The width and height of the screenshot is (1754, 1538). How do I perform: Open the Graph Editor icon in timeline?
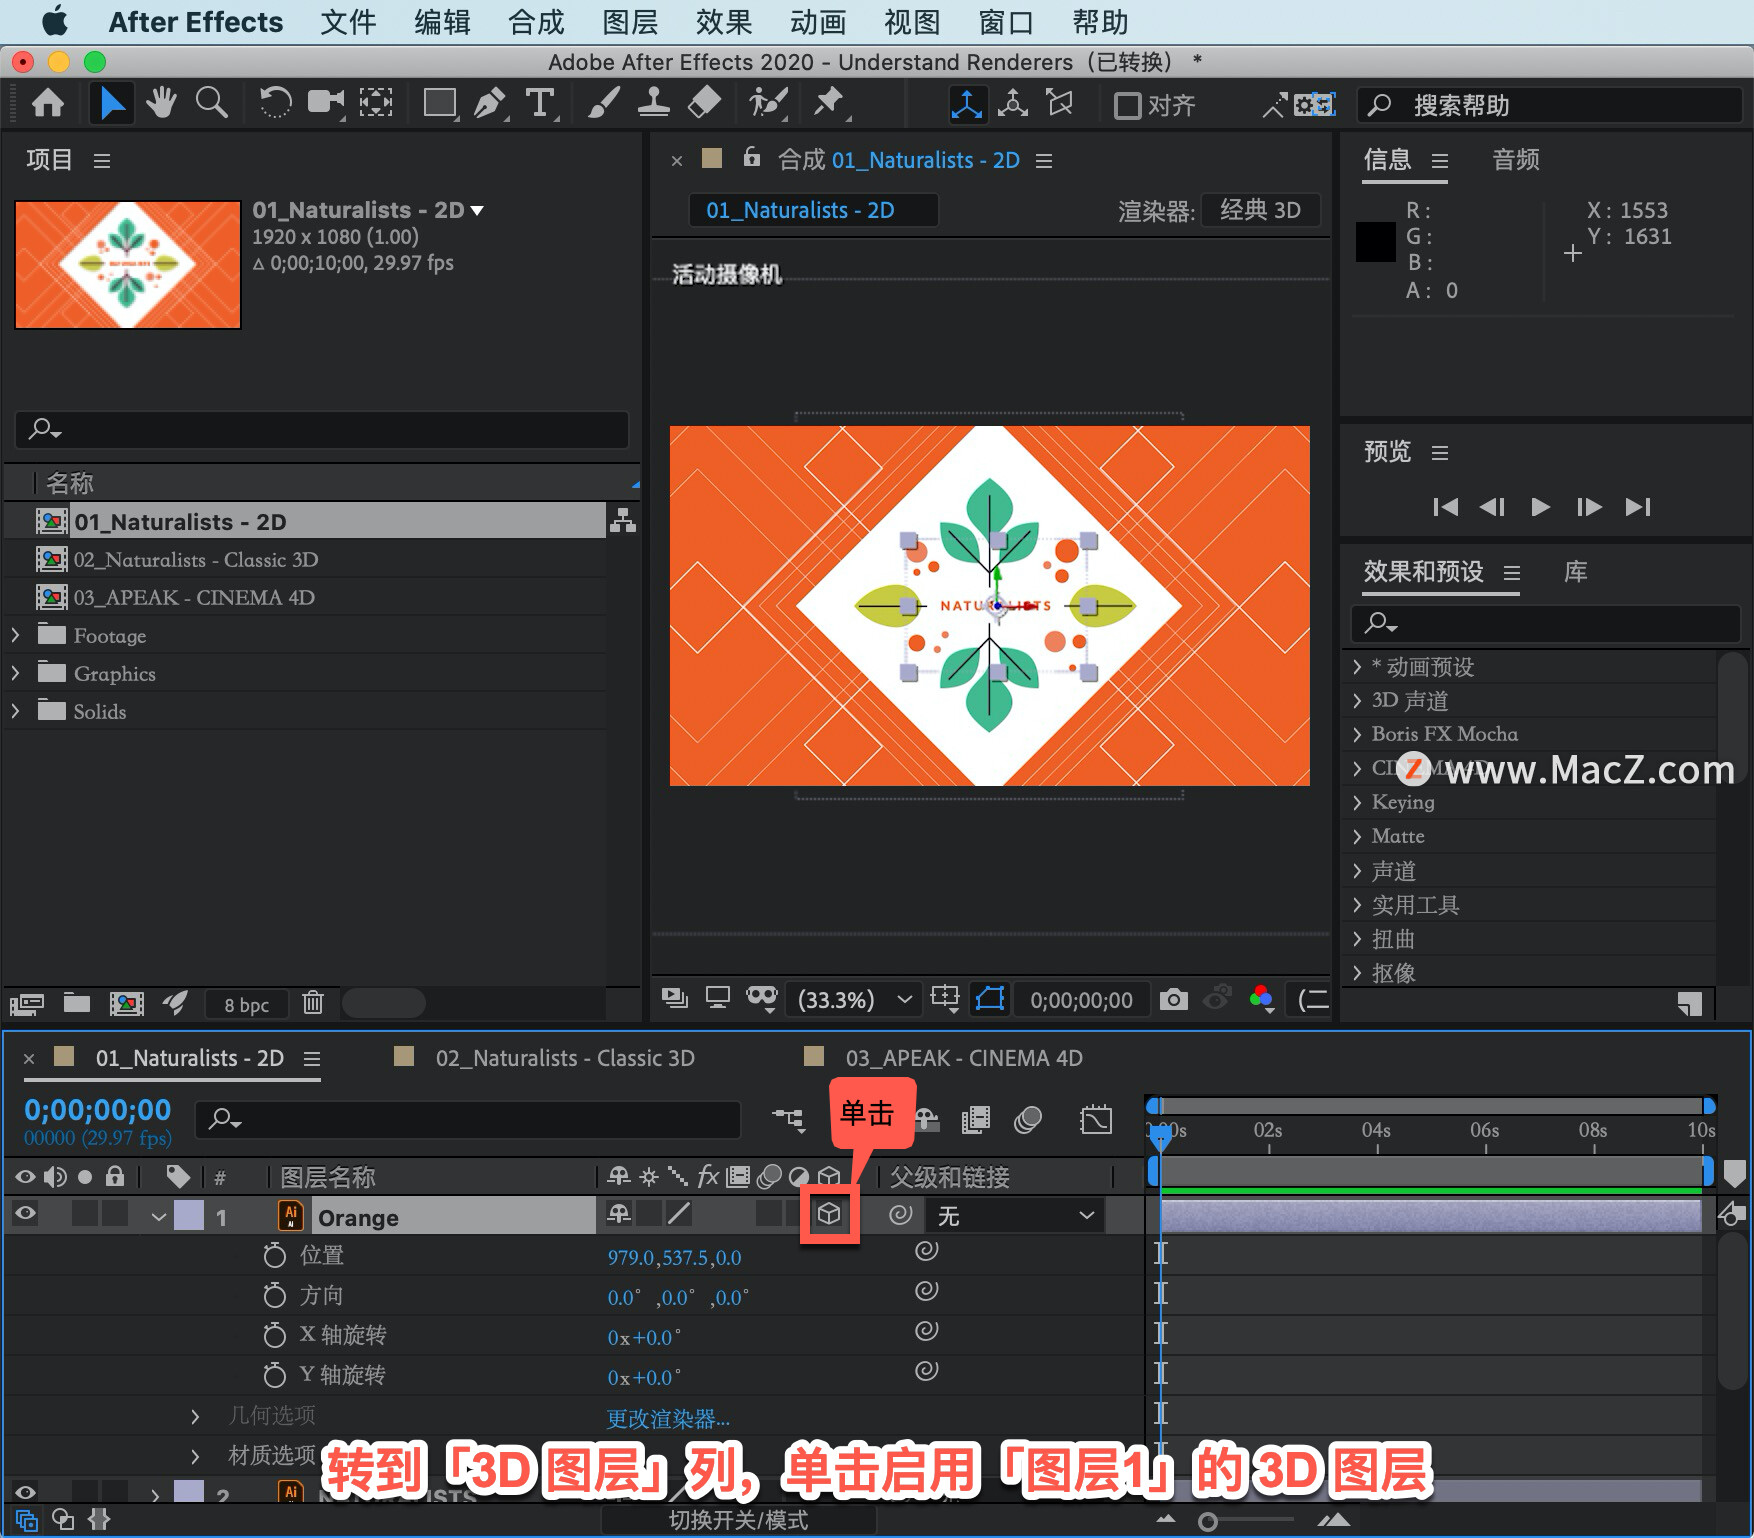[1096, 1119]
